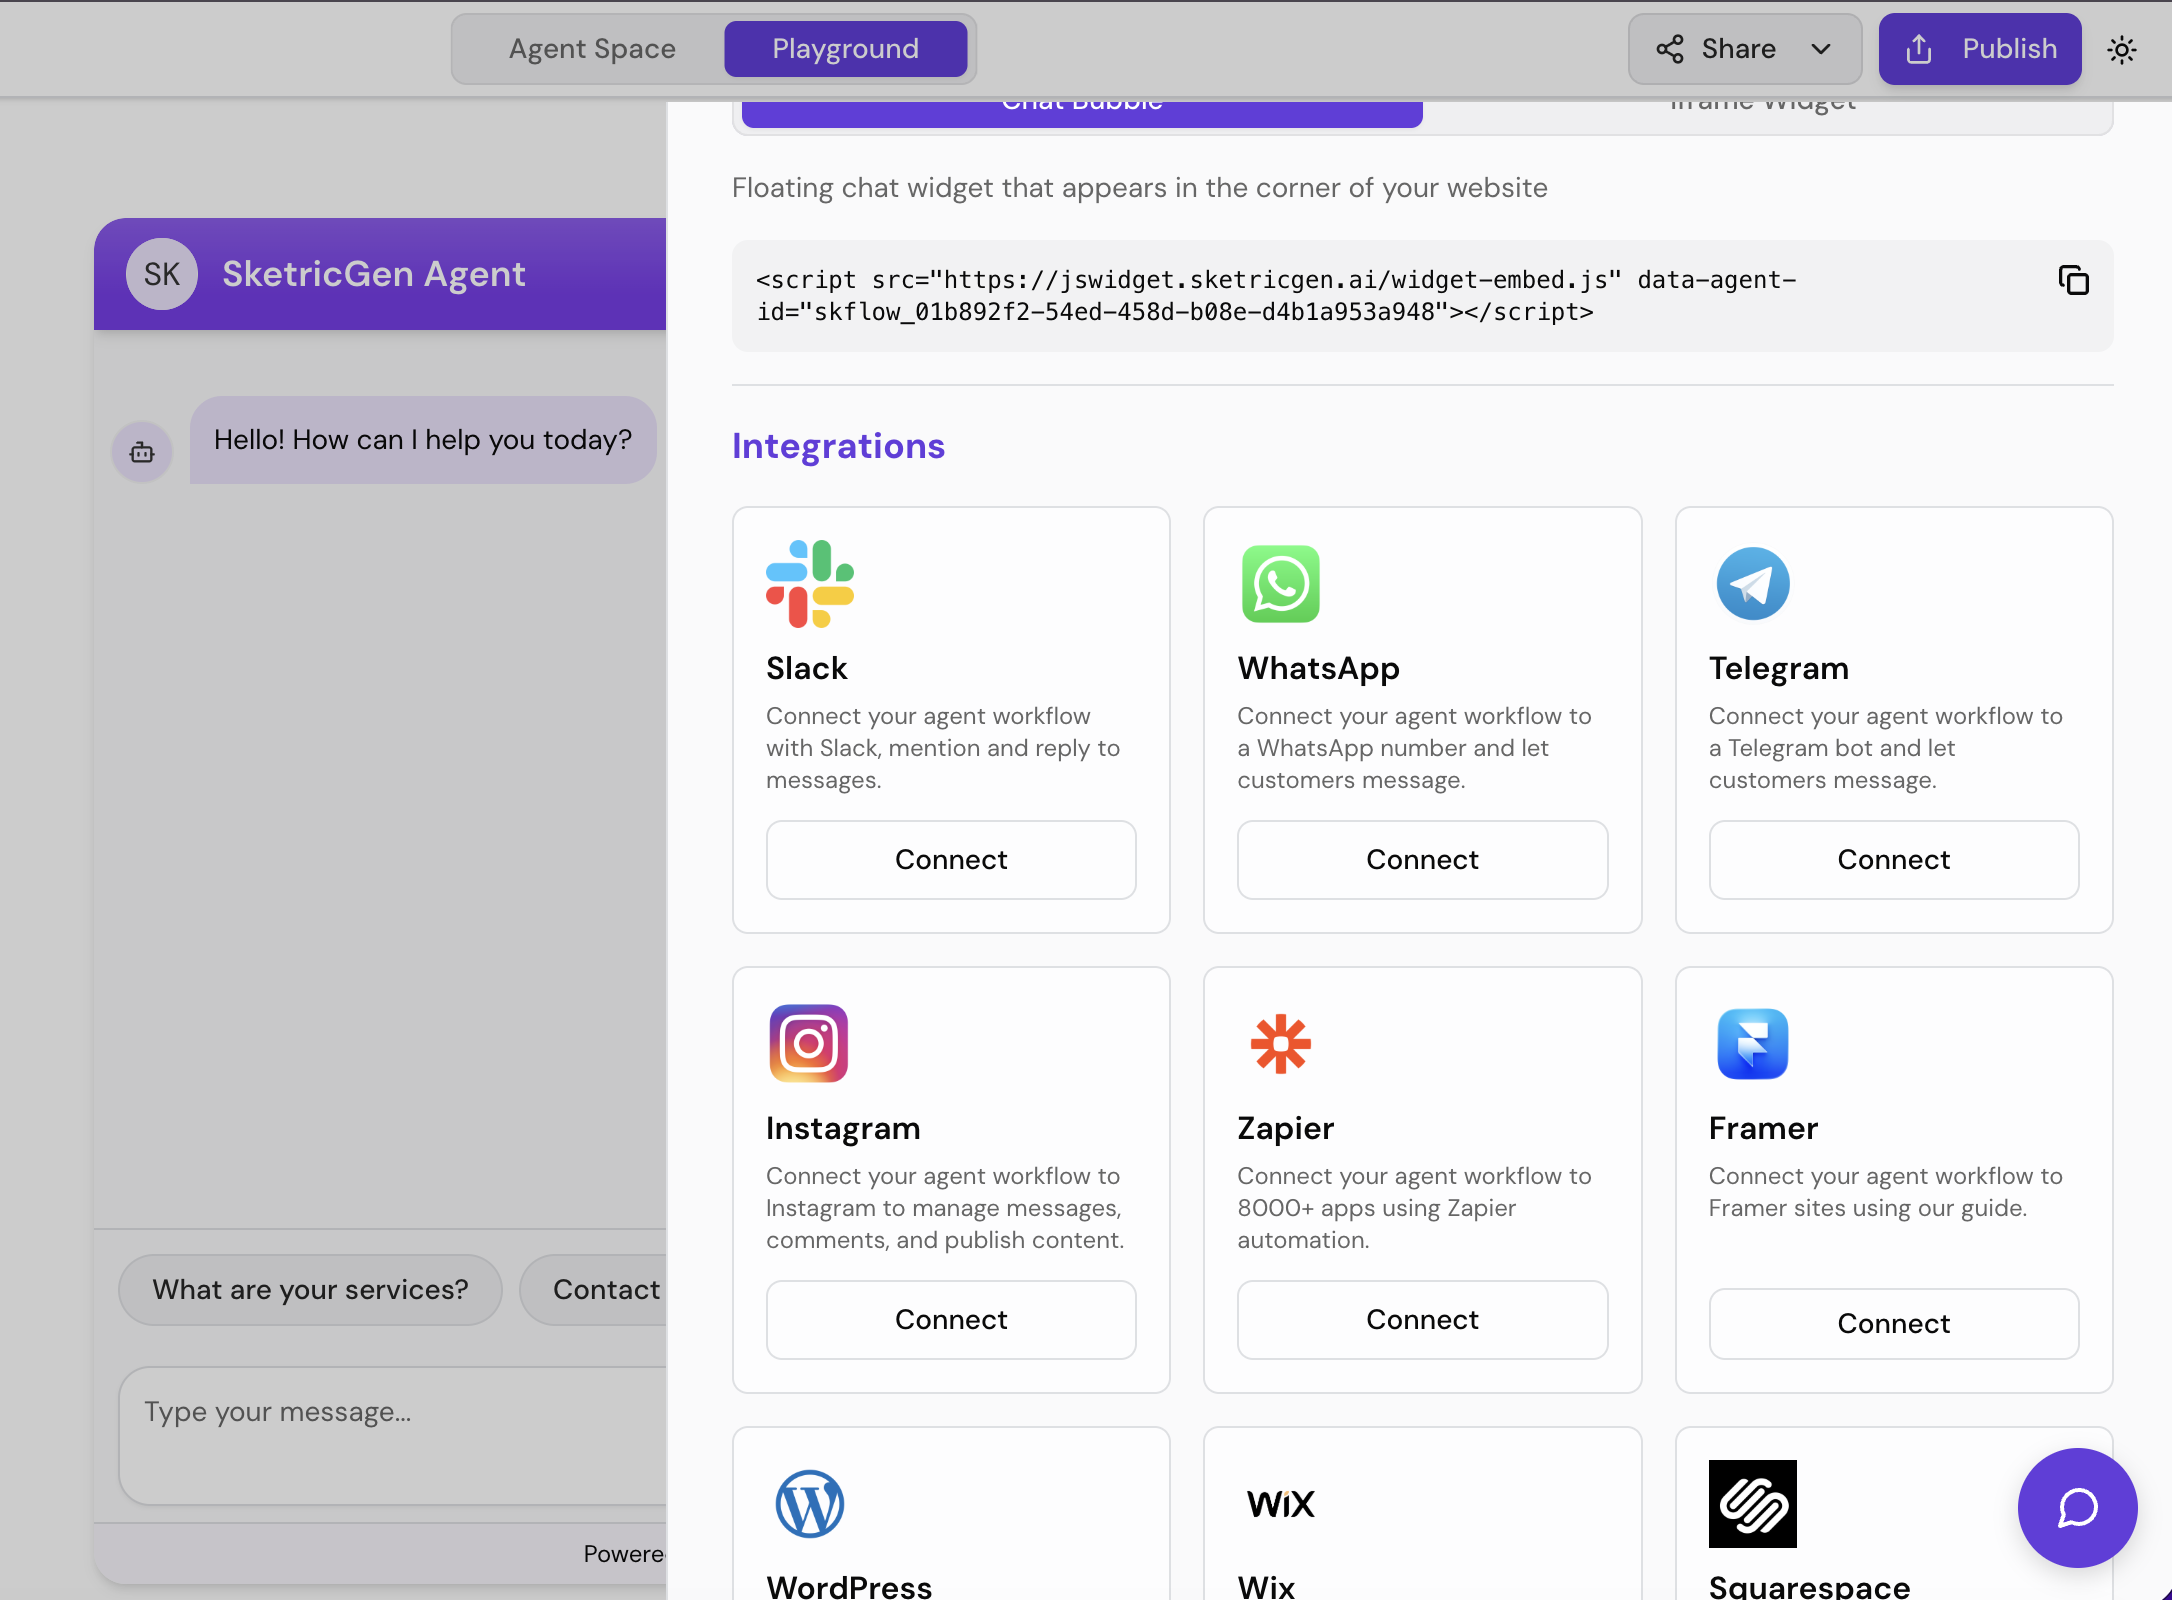Click the Wix logo icon
The height and width of the screenshot is (1600, 2172).
pyautogui.click(x=1280, y=1504)
